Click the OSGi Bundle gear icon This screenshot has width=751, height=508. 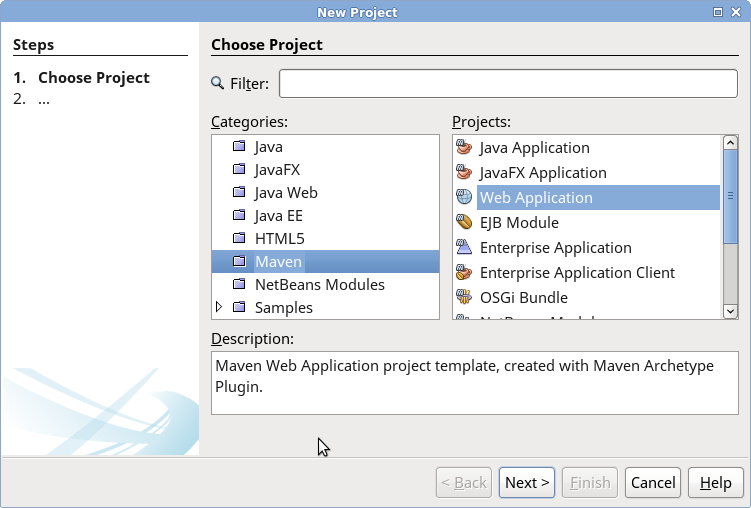point(464,298)
